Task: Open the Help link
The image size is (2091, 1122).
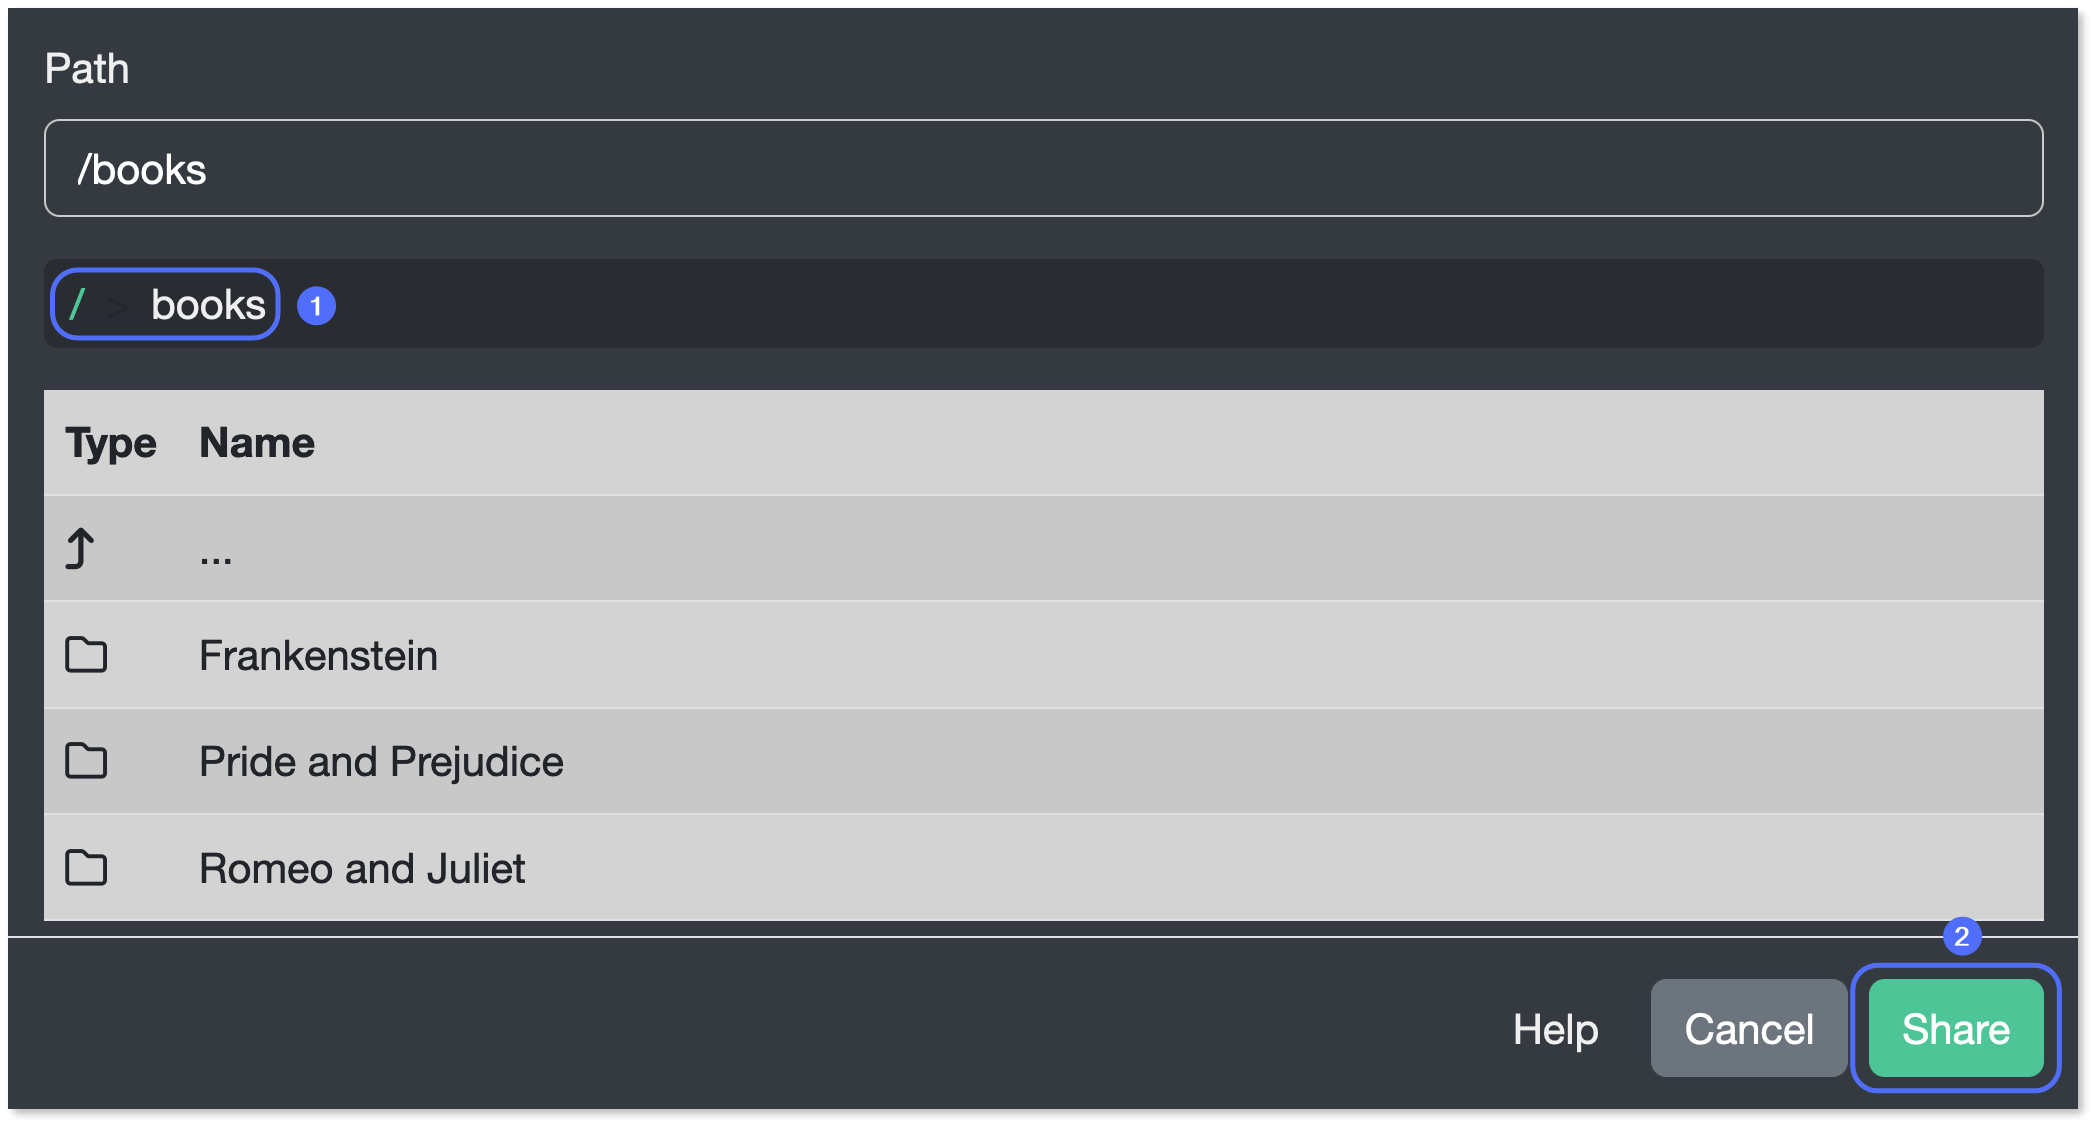Action: point(1555,1029)
